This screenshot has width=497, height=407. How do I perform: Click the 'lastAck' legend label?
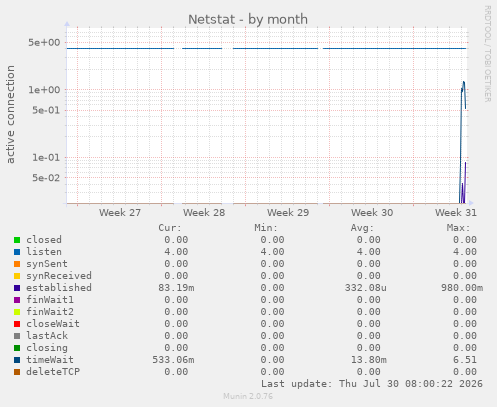47,336
